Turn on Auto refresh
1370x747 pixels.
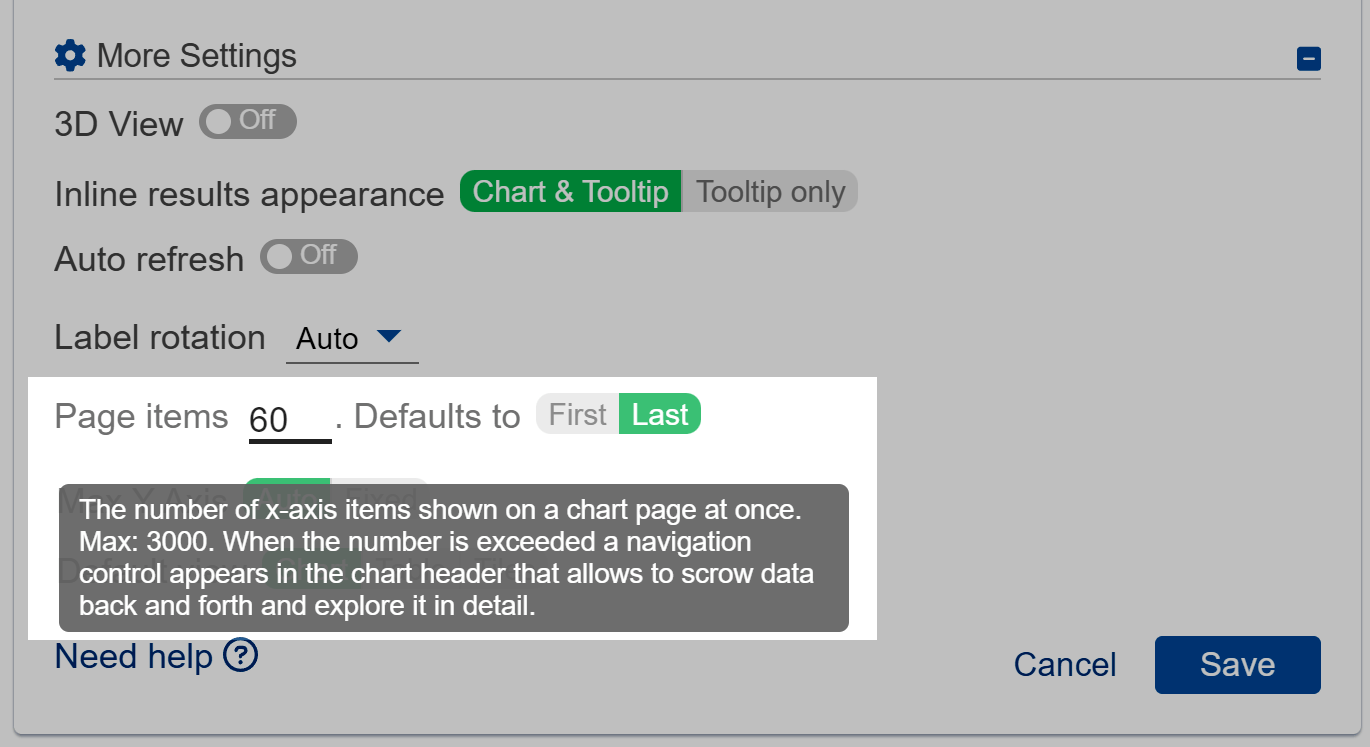(x=308, y=257)
